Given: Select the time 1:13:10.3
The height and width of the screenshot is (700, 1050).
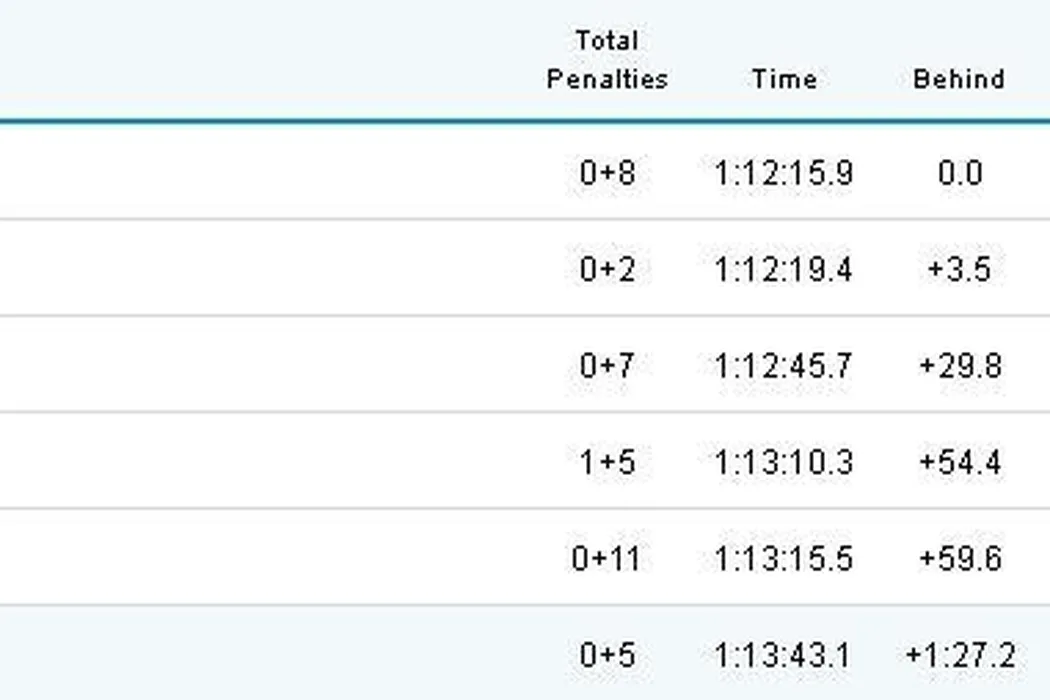Looking at the screenshot, I should point(784,462).
